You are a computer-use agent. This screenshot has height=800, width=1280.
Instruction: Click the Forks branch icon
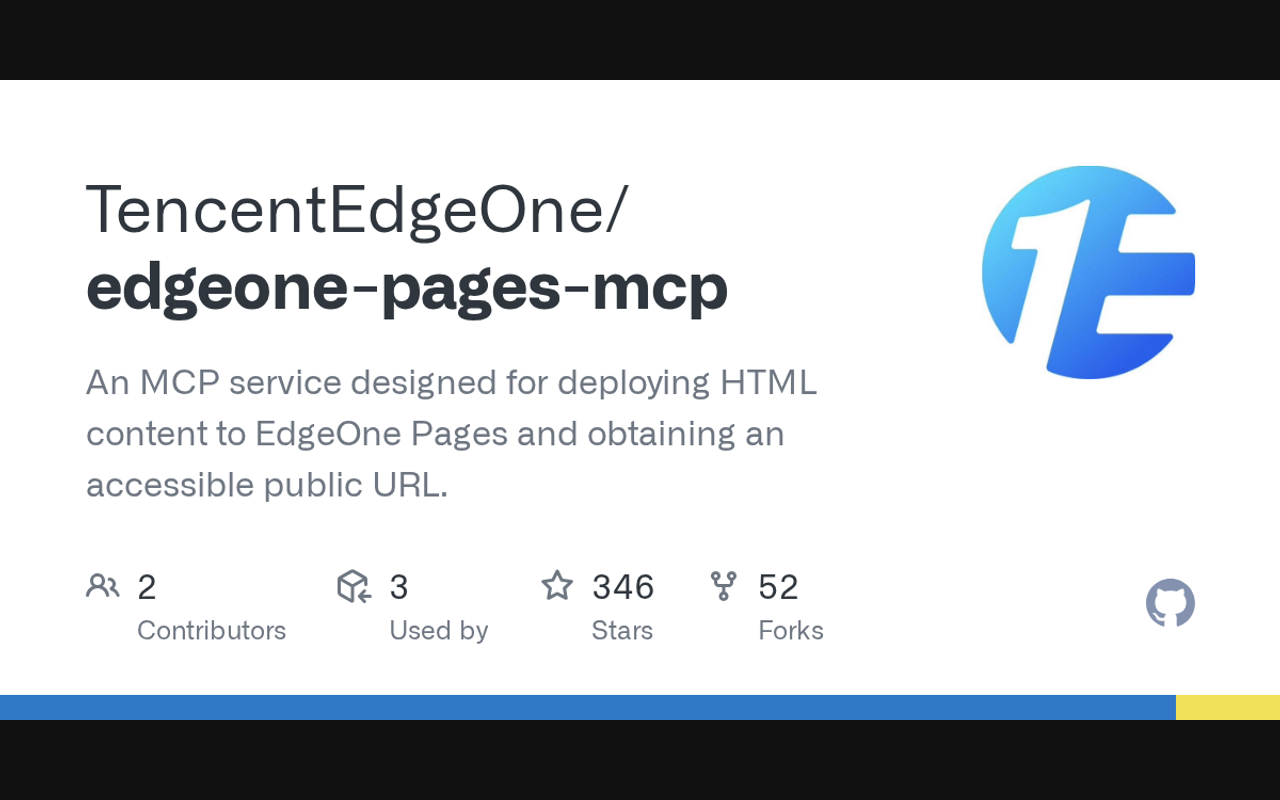click(x=723, y=586)
